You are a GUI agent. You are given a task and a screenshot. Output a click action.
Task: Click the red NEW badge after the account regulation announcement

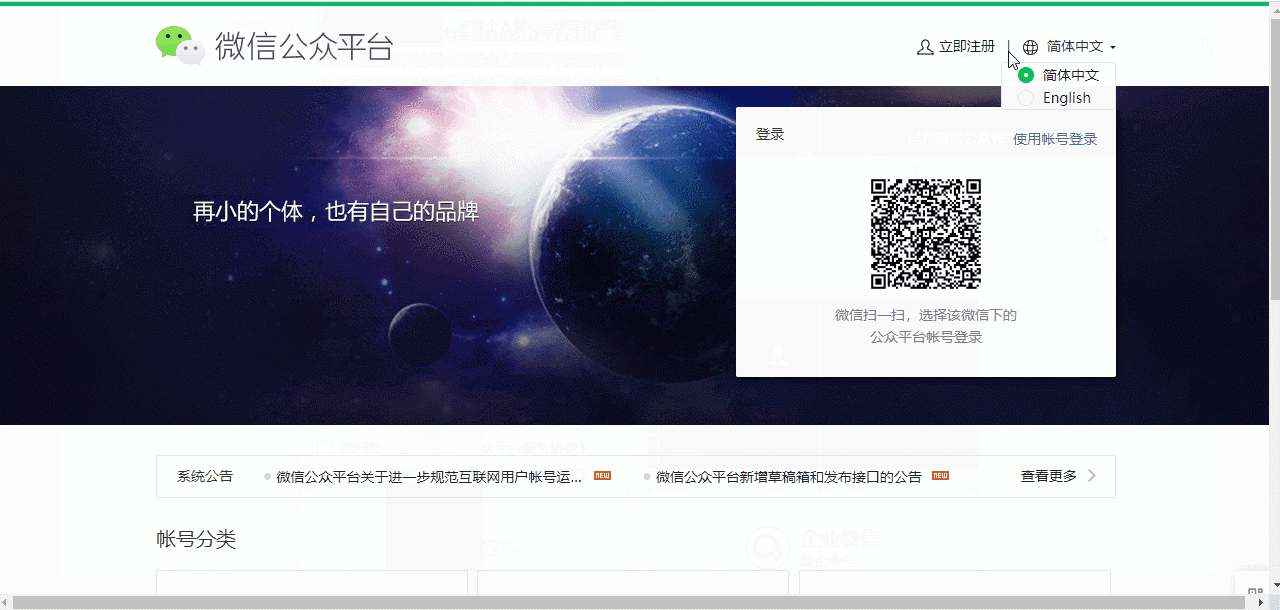601,476
